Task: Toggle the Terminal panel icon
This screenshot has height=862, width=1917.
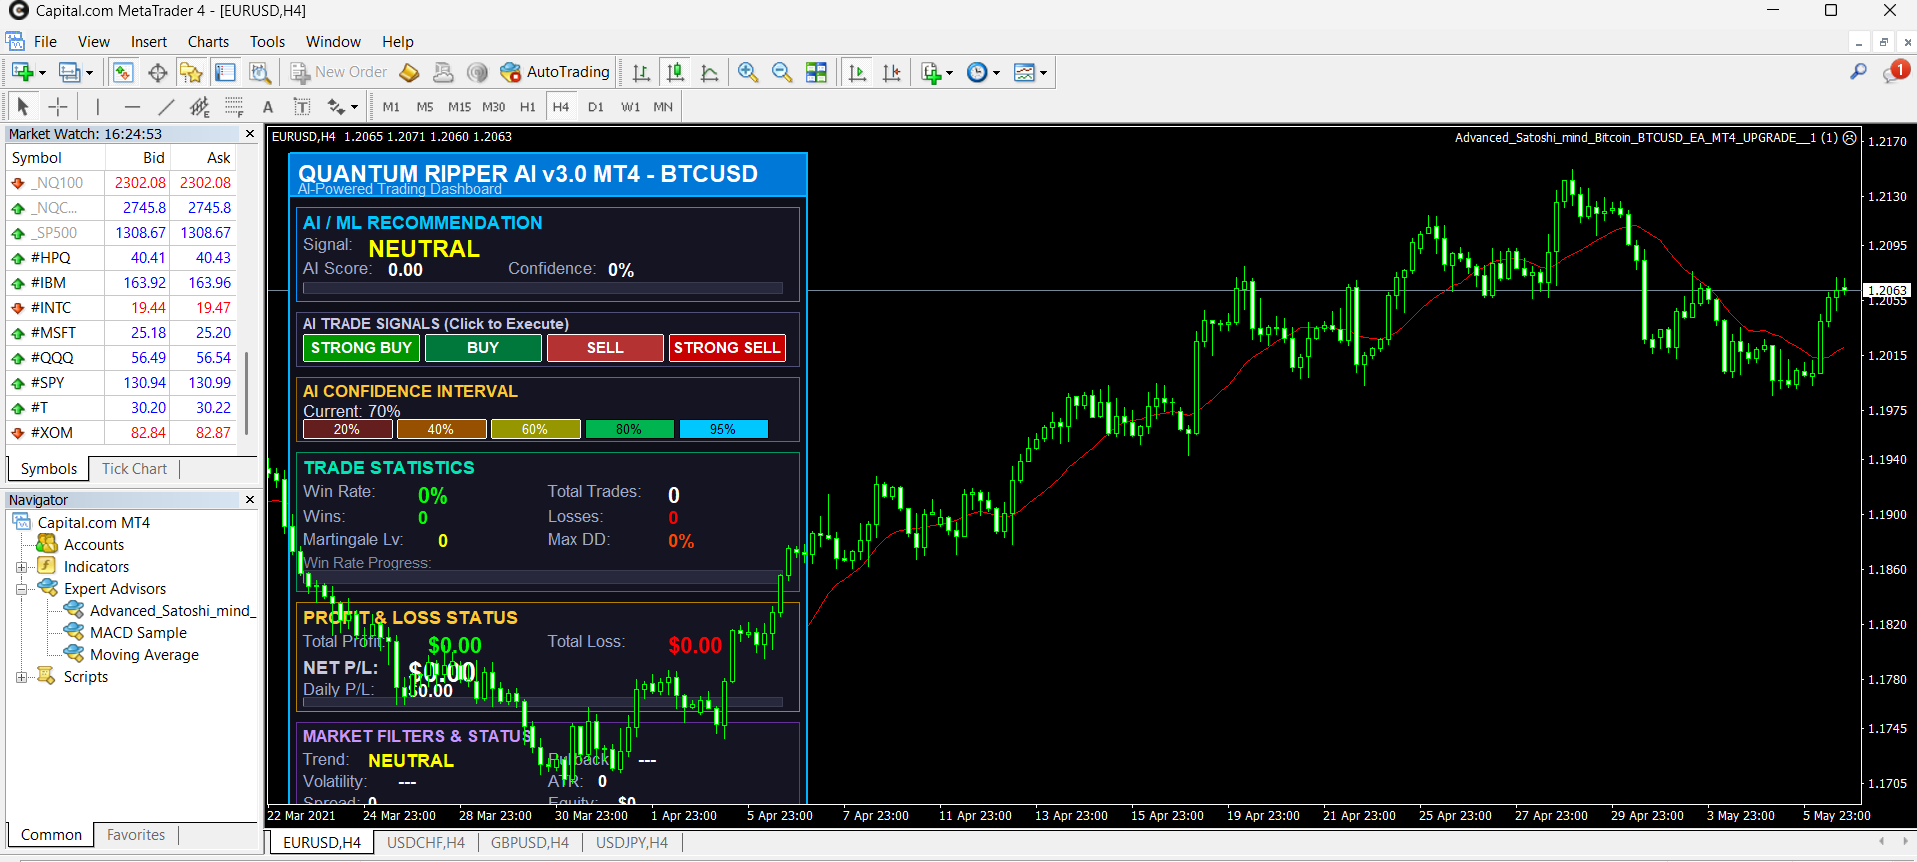Action: click(x=226, y=72)
